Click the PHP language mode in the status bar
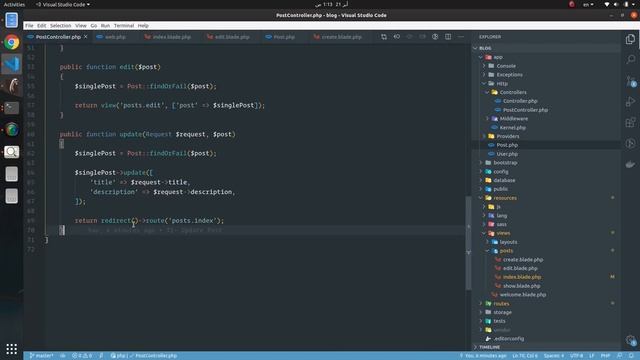 pos(605,356)
